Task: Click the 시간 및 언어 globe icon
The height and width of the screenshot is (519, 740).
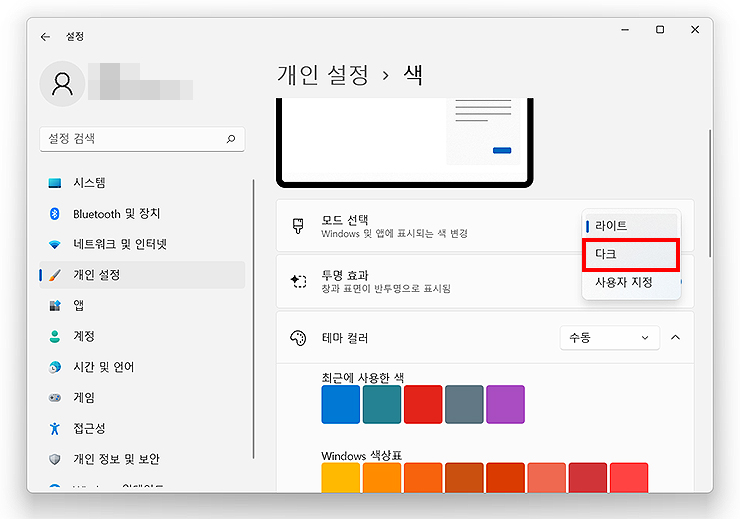Action: 55,367
